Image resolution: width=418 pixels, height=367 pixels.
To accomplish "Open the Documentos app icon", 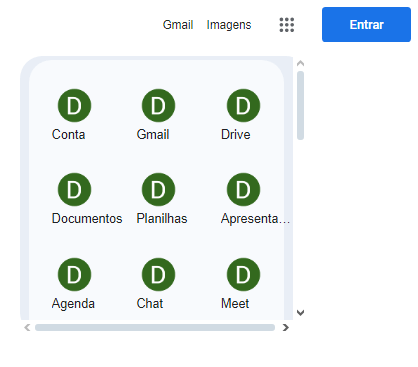I will (x=74, y=189).
